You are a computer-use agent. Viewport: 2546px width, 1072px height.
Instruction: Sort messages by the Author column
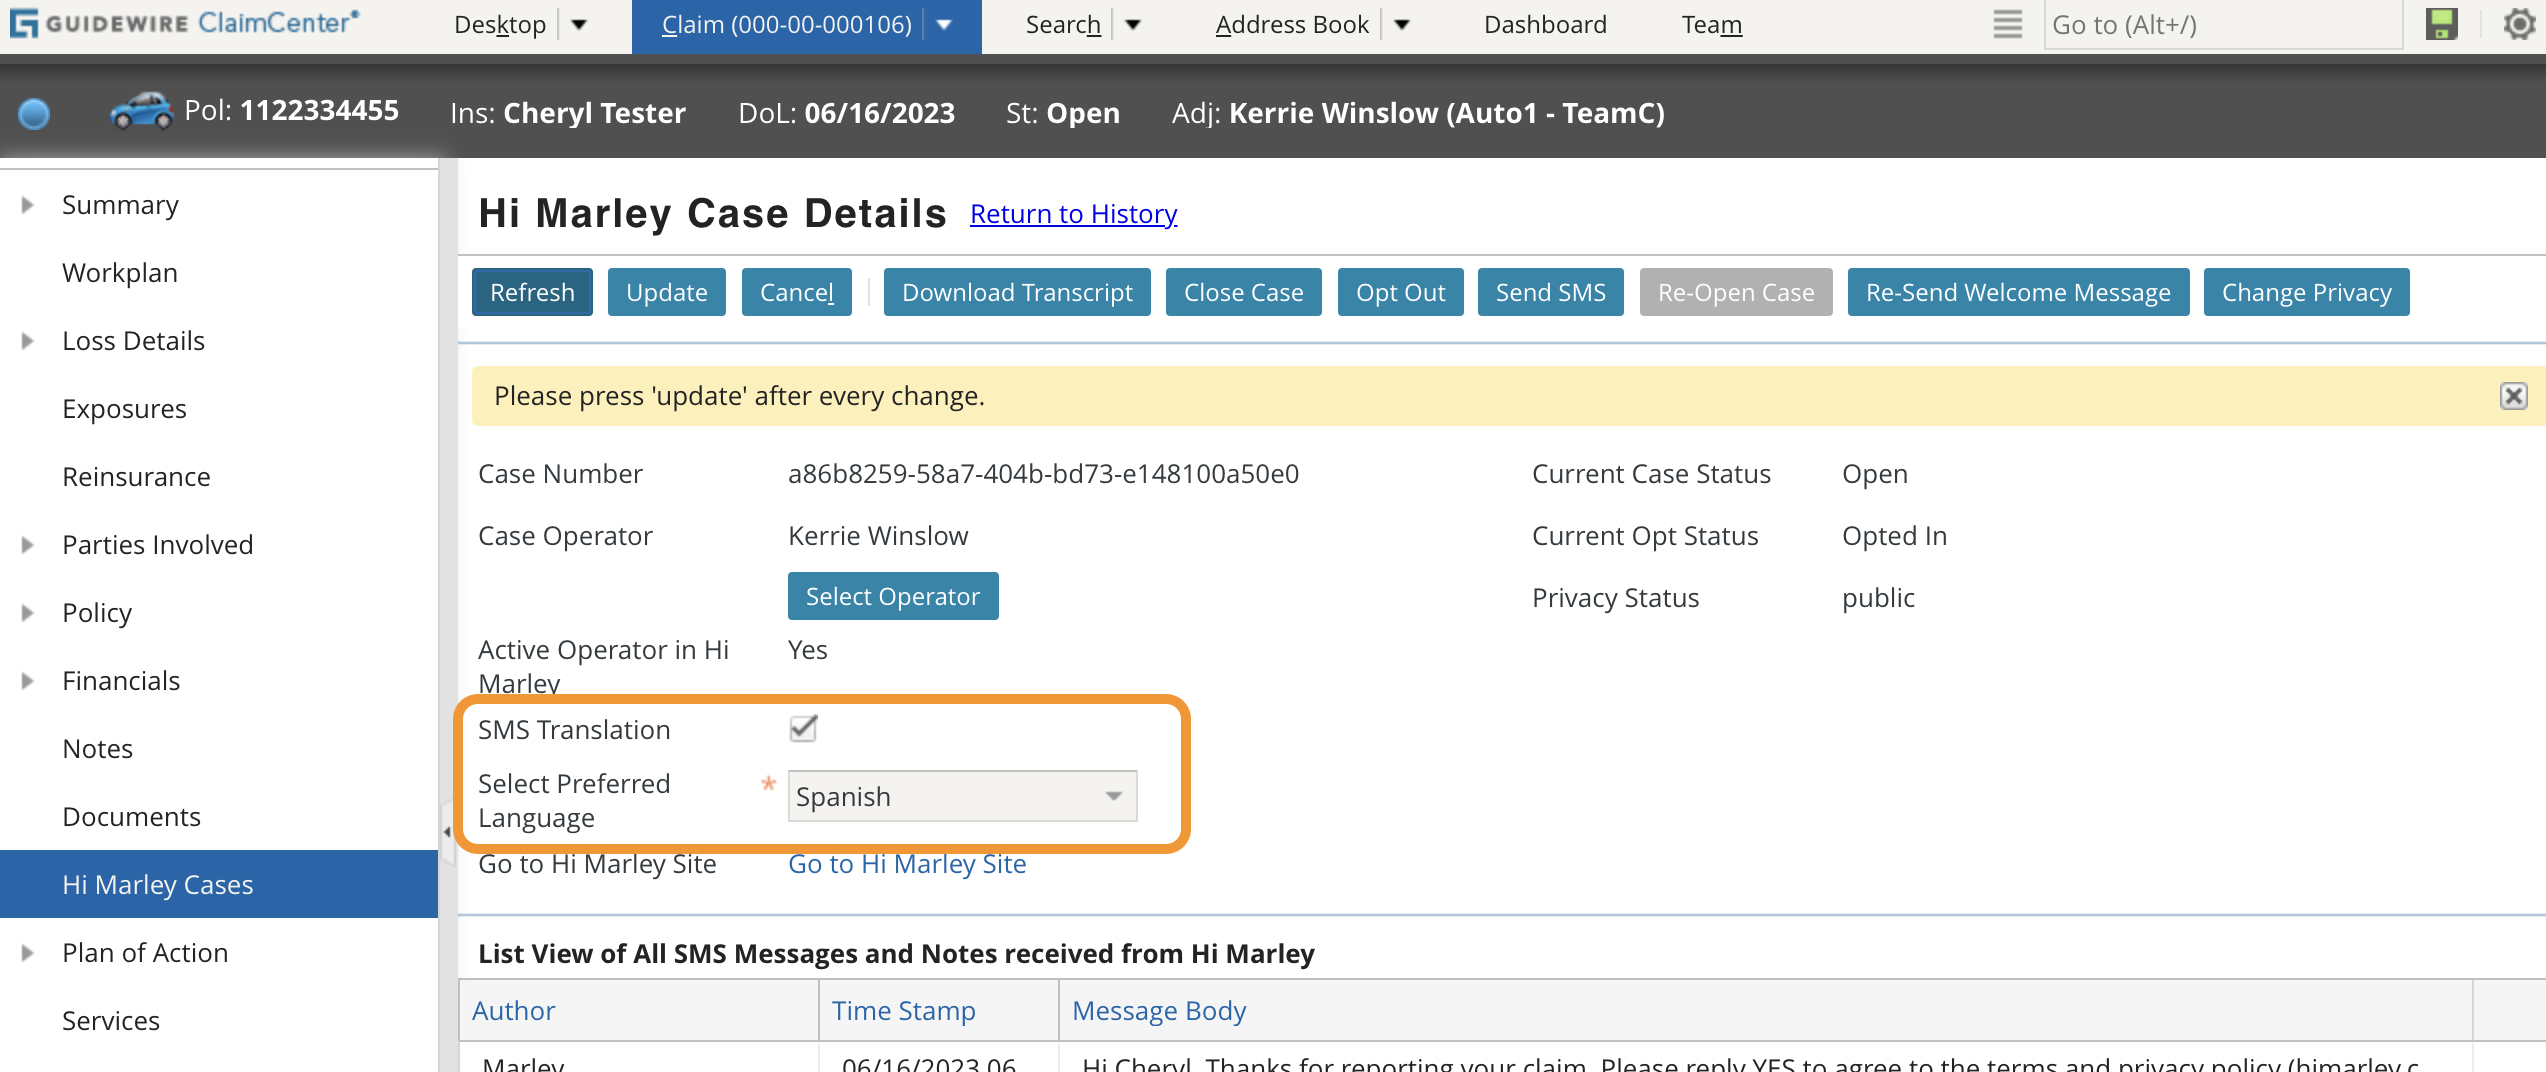click(x=512, y=1010)
